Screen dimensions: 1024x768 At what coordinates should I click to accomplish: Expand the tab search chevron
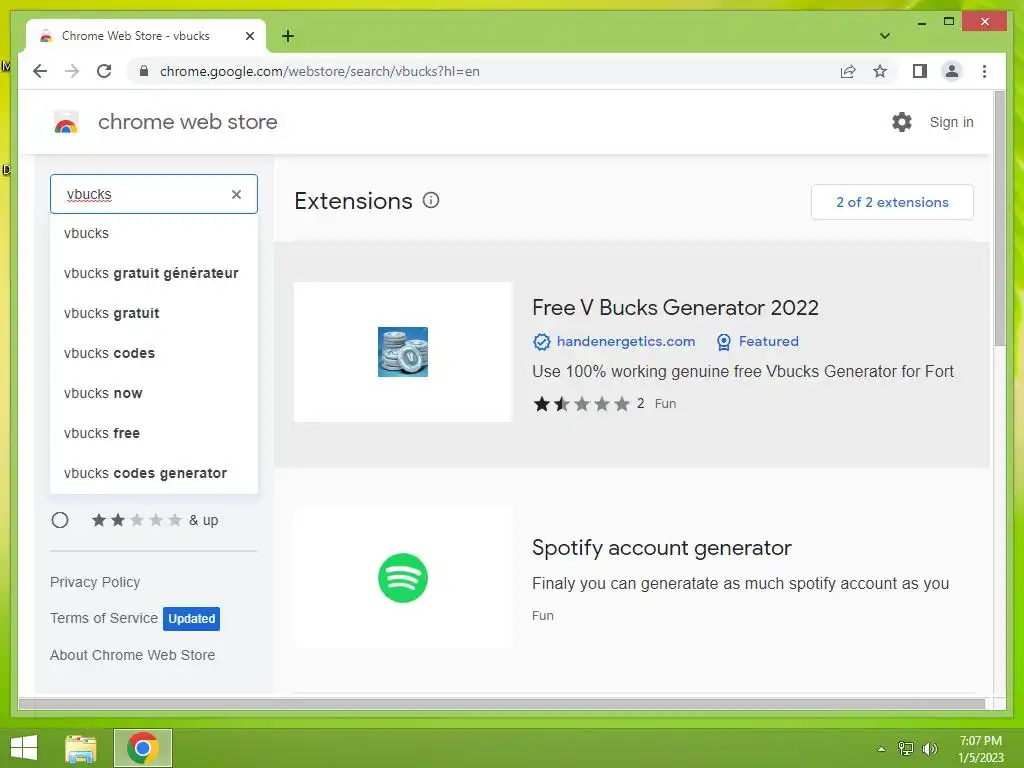point(885,36)
